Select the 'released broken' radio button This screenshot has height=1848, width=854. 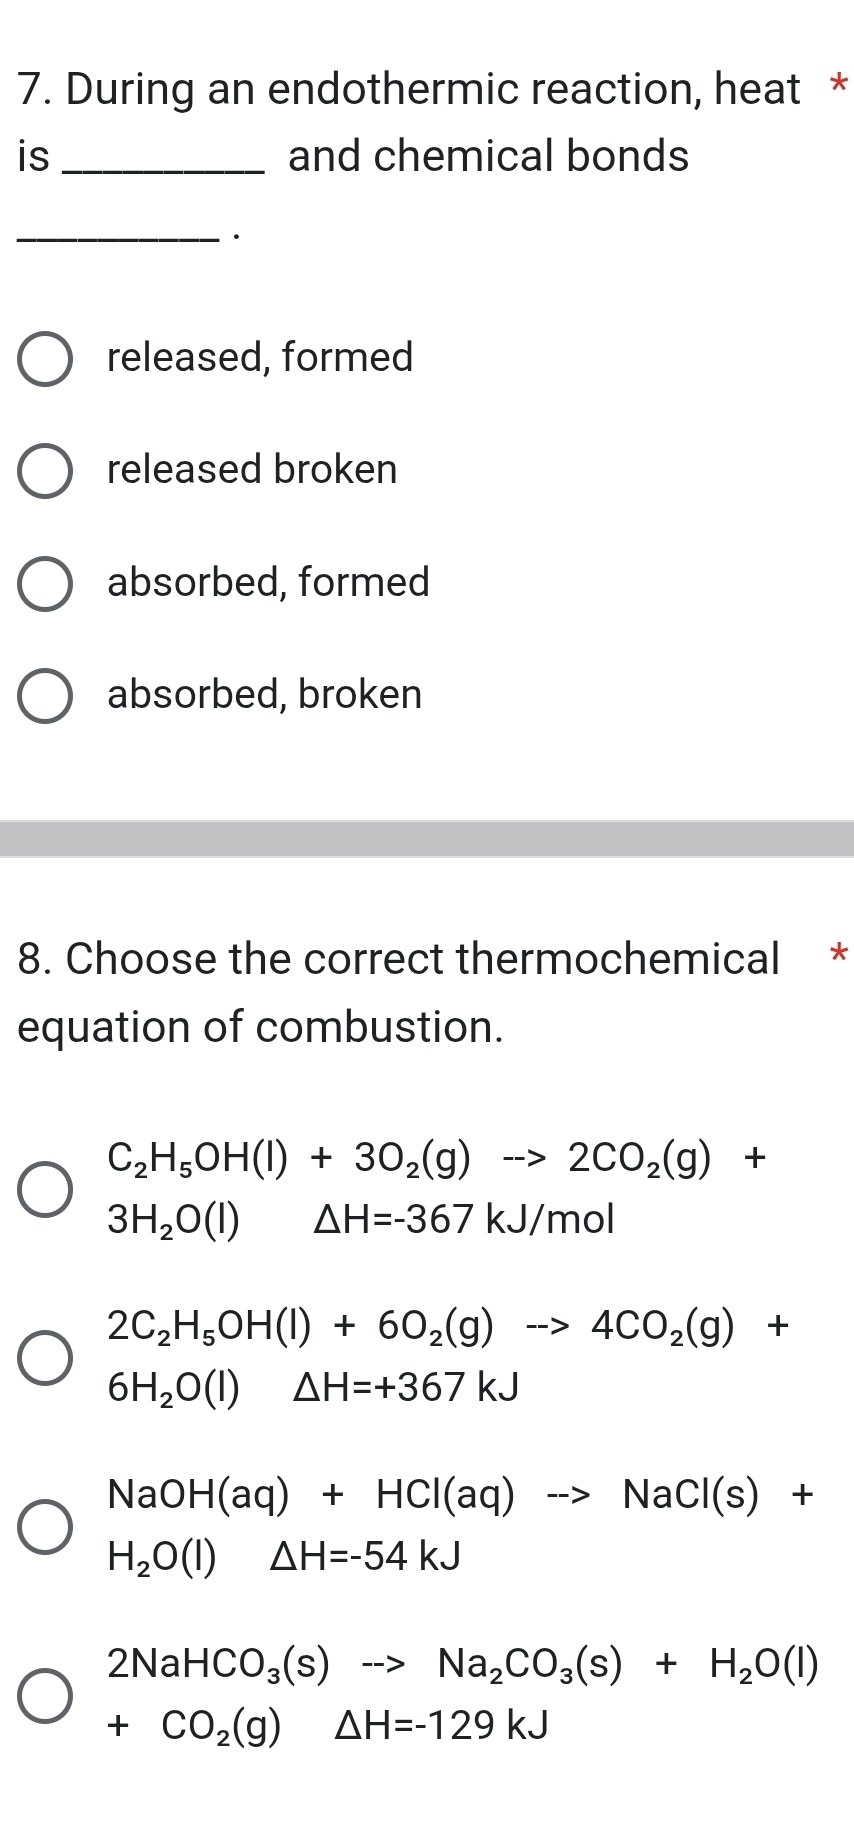(x=45, y=472)
